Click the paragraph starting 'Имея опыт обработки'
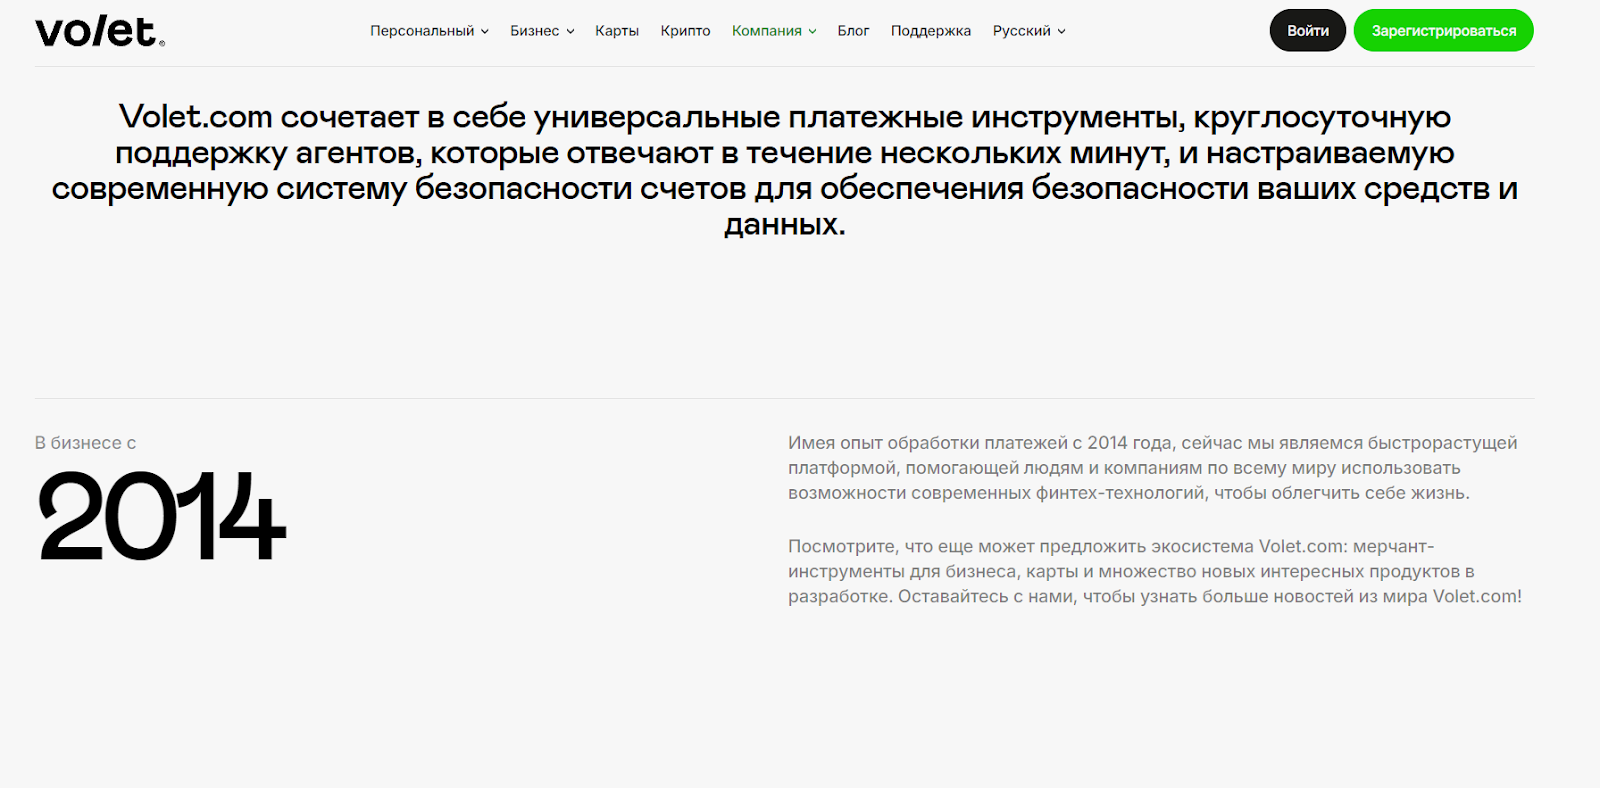The width and height of the screenshot is (1600, 788). tap(1153, 468)
